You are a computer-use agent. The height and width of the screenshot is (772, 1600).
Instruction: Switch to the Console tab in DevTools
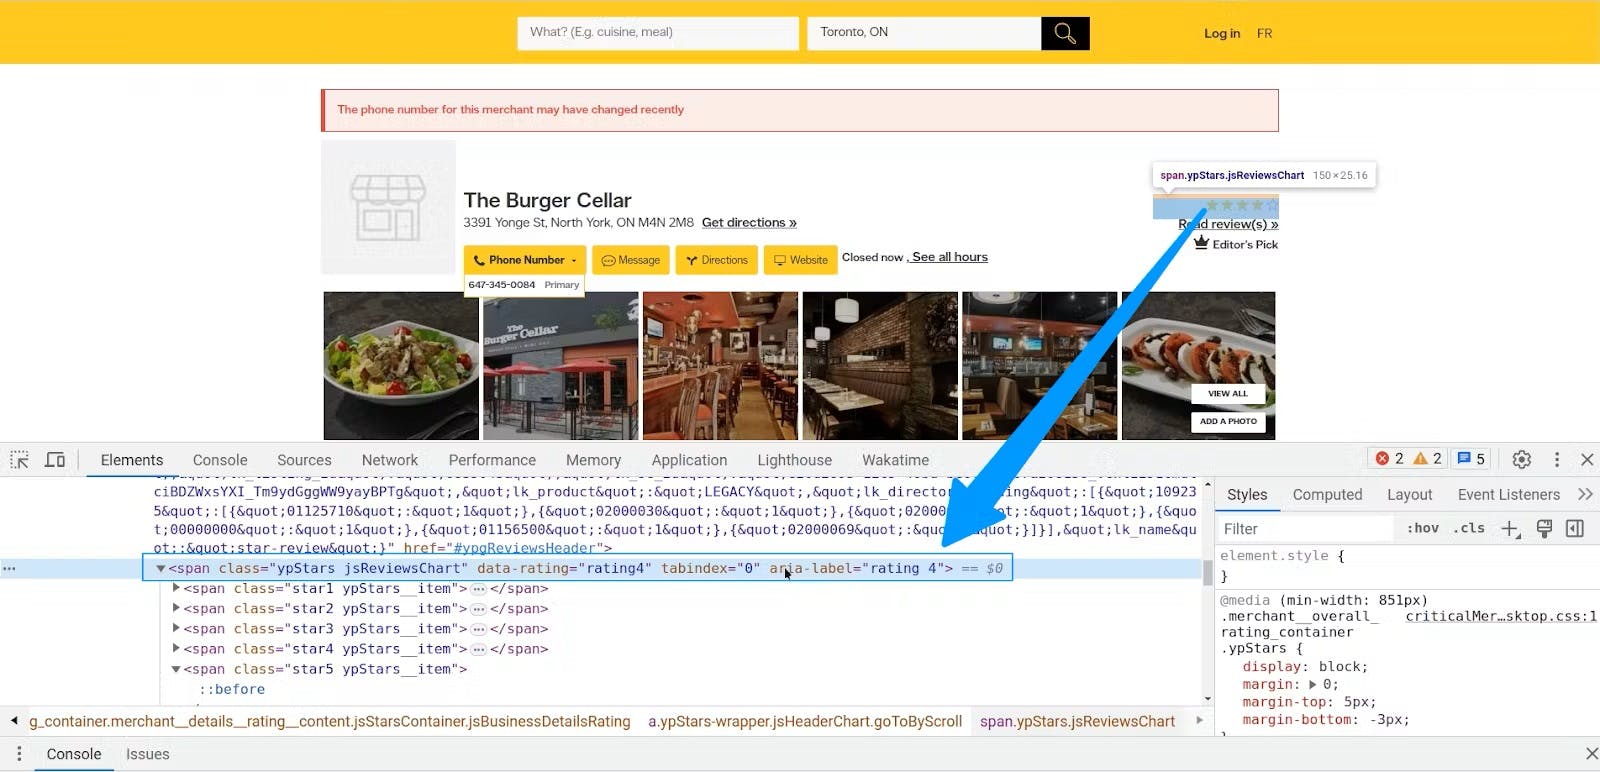[220, 460]
